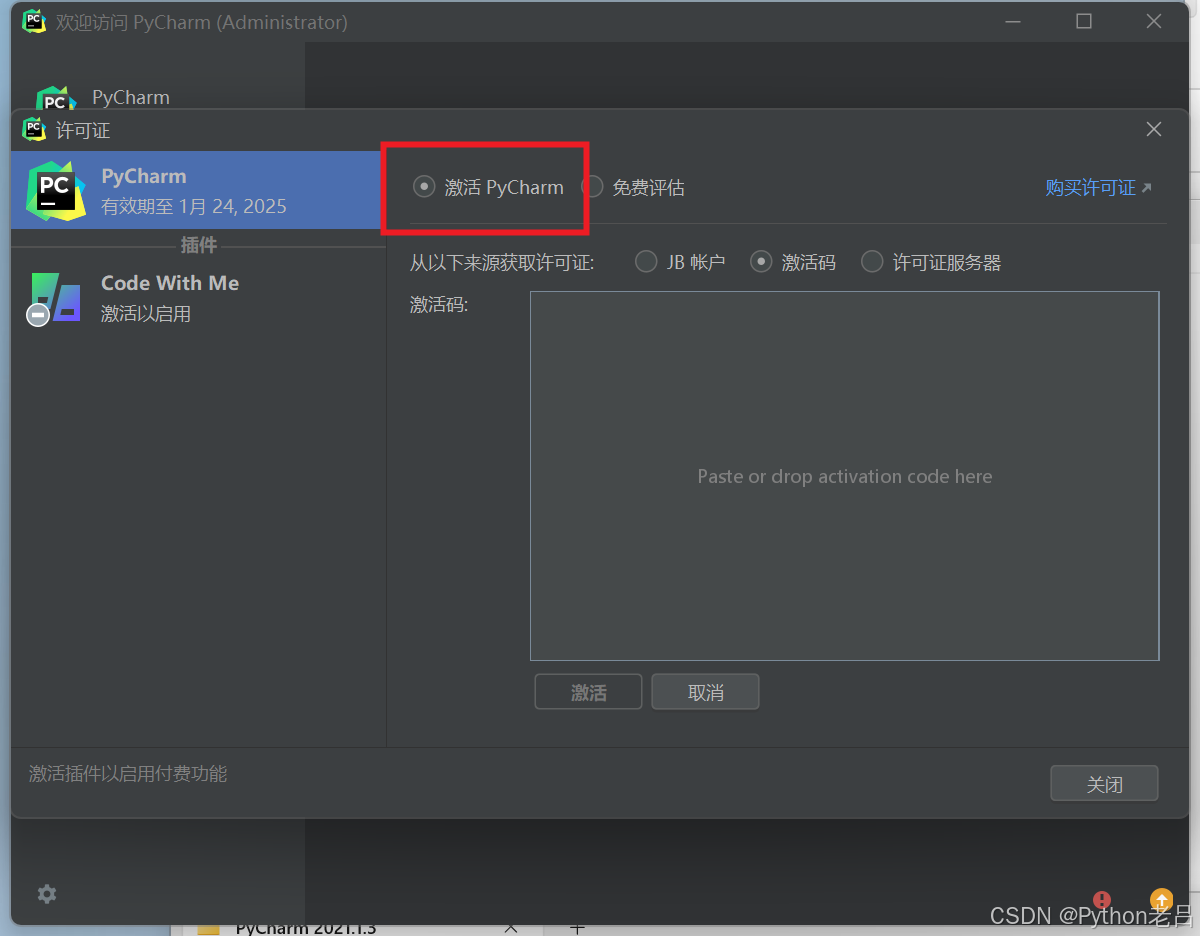Click the 激活码: field label
Viewport: 1200px width, 936px height.
pos(439,304)
